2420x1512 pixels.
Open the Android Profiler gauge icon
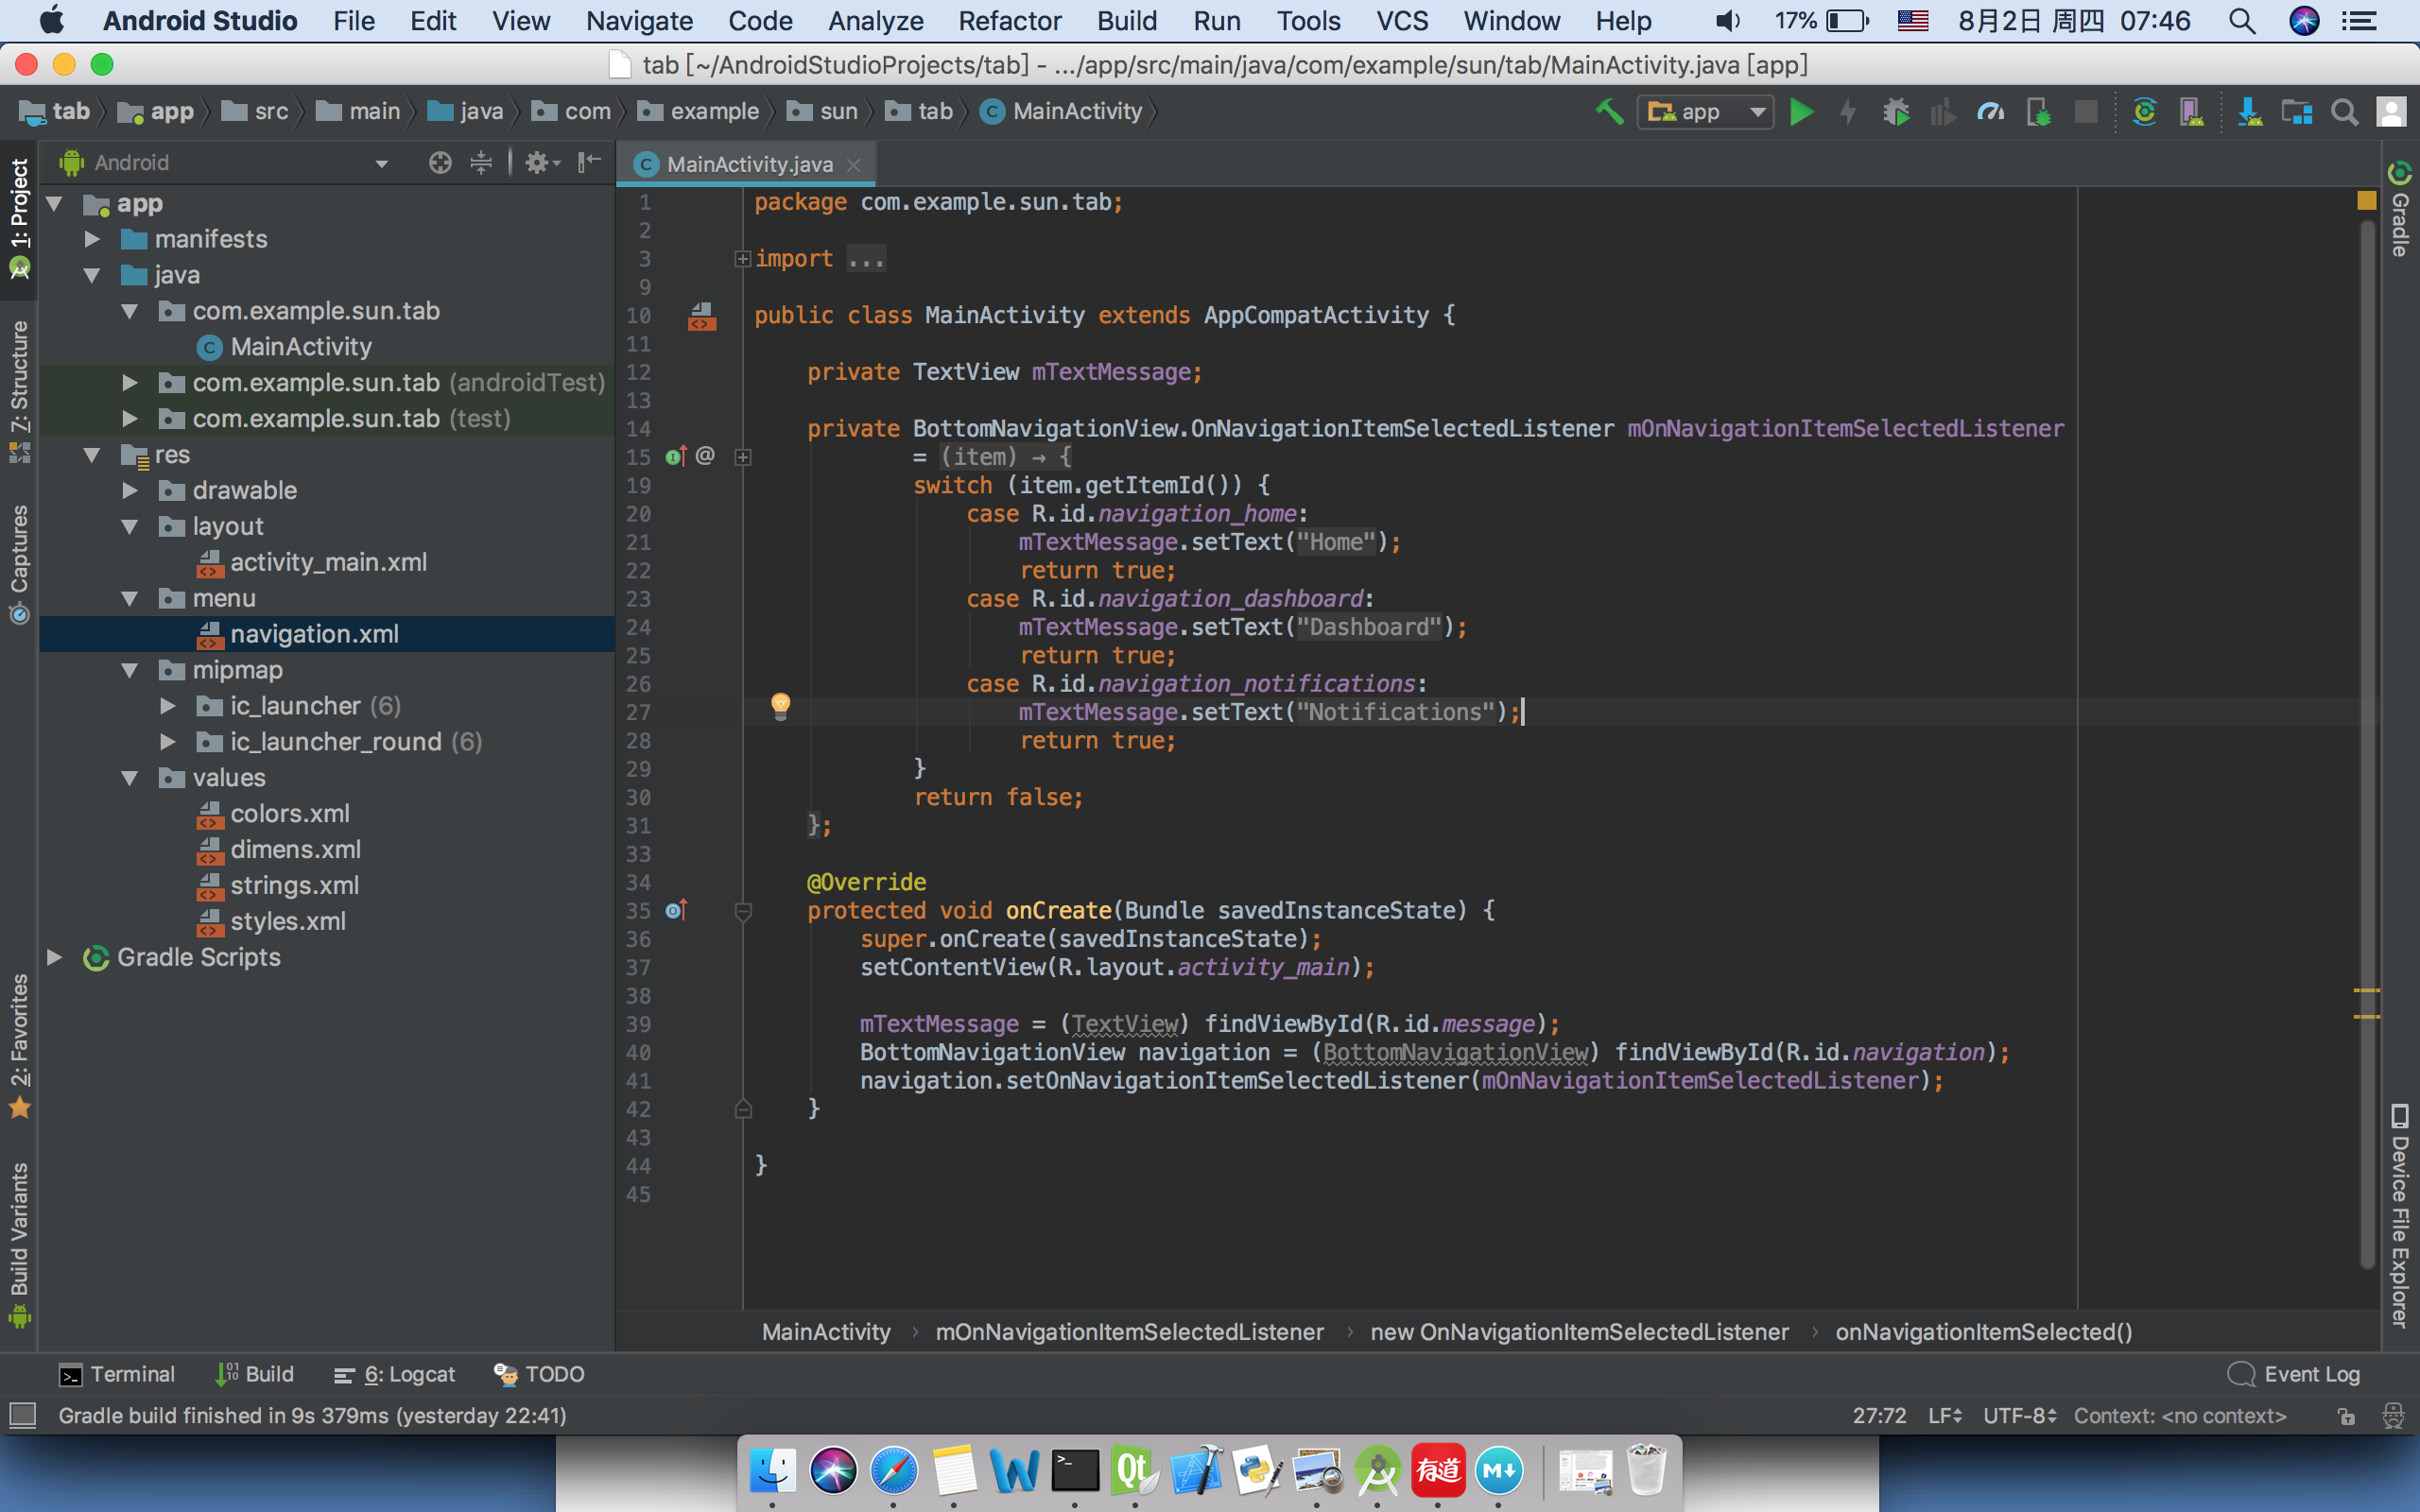1990,112
